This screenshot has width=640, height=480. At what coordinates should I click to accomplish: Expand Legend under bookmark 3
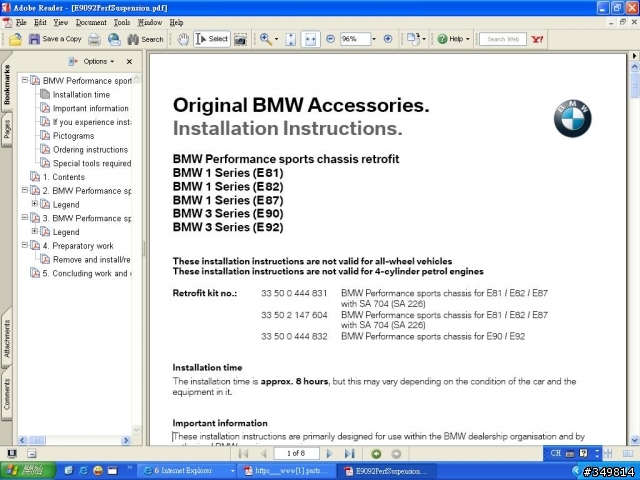tap(35, 231)
